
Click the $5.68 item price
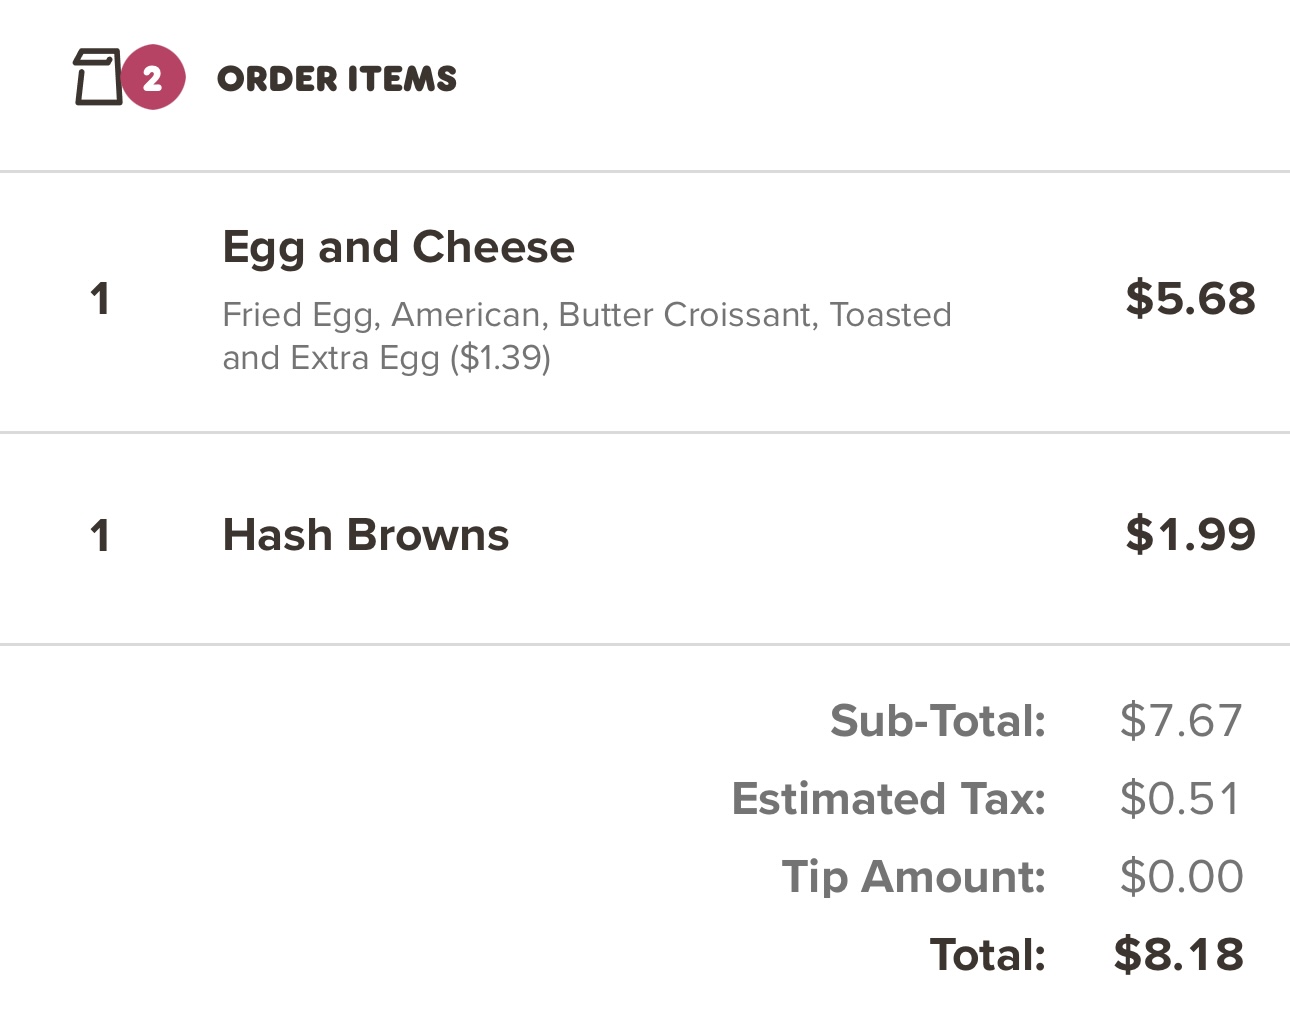click(1189, 298)
